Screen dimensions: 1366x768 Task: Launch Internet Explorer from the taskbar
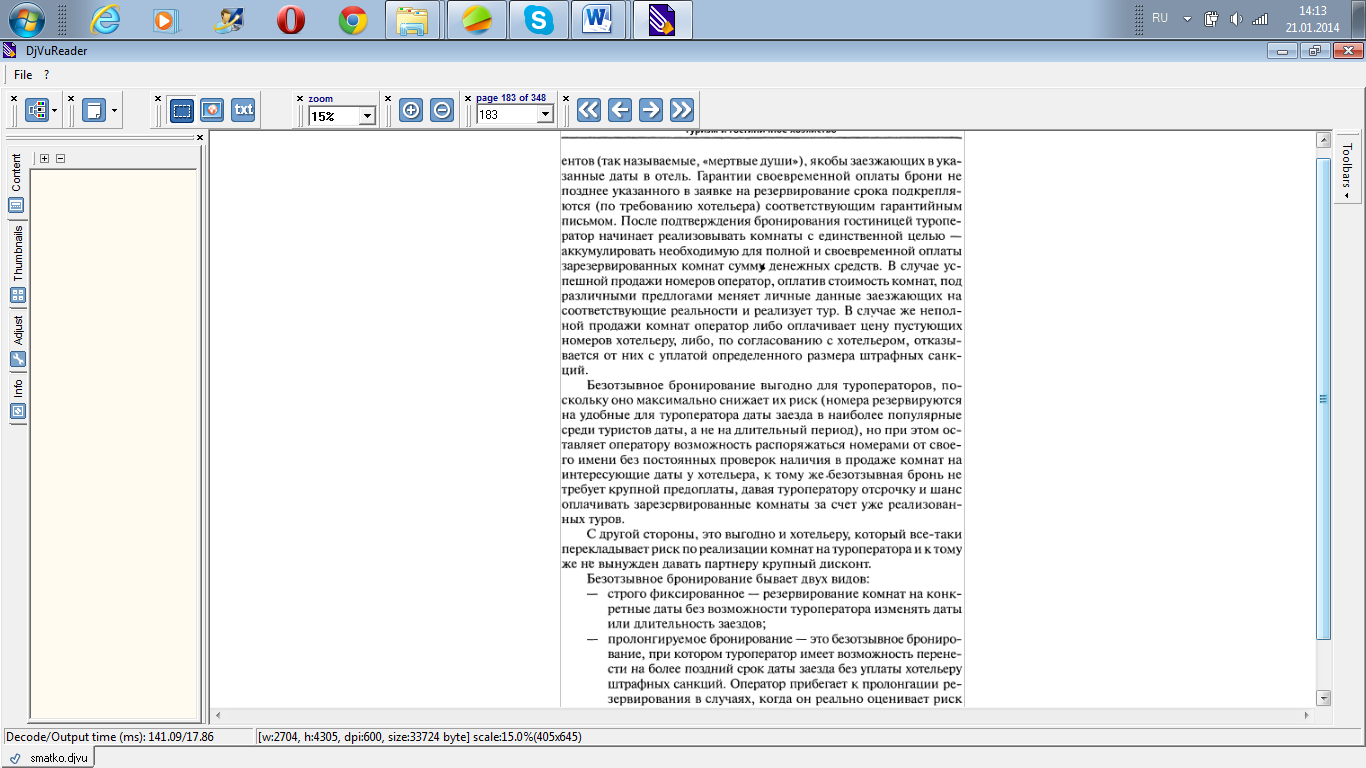(105, 19)
